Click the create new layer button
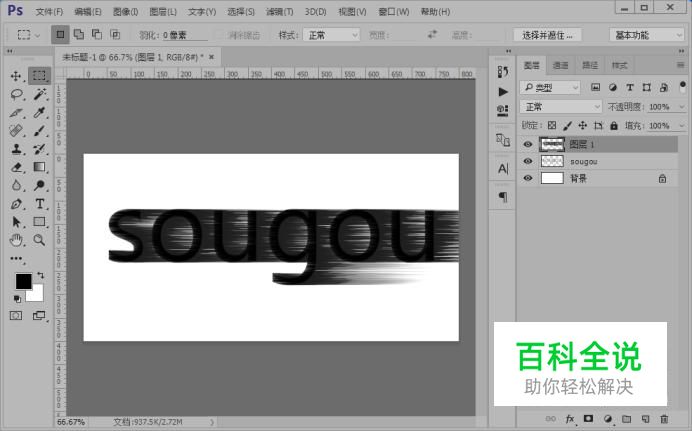The width and height of the screenshot is (692, 431). click(x=645, y=419)
